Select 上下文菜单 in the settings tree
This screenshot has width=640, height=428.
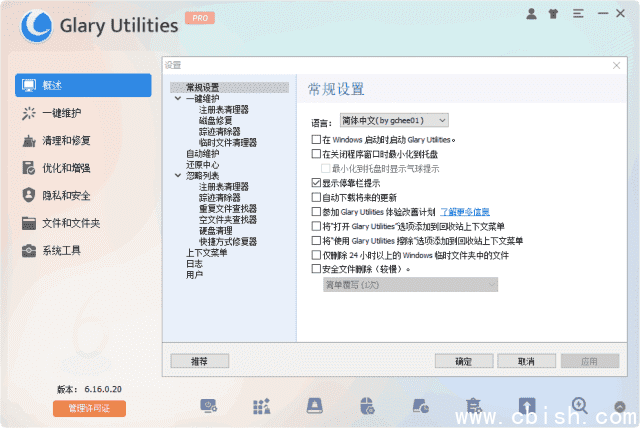206,253
